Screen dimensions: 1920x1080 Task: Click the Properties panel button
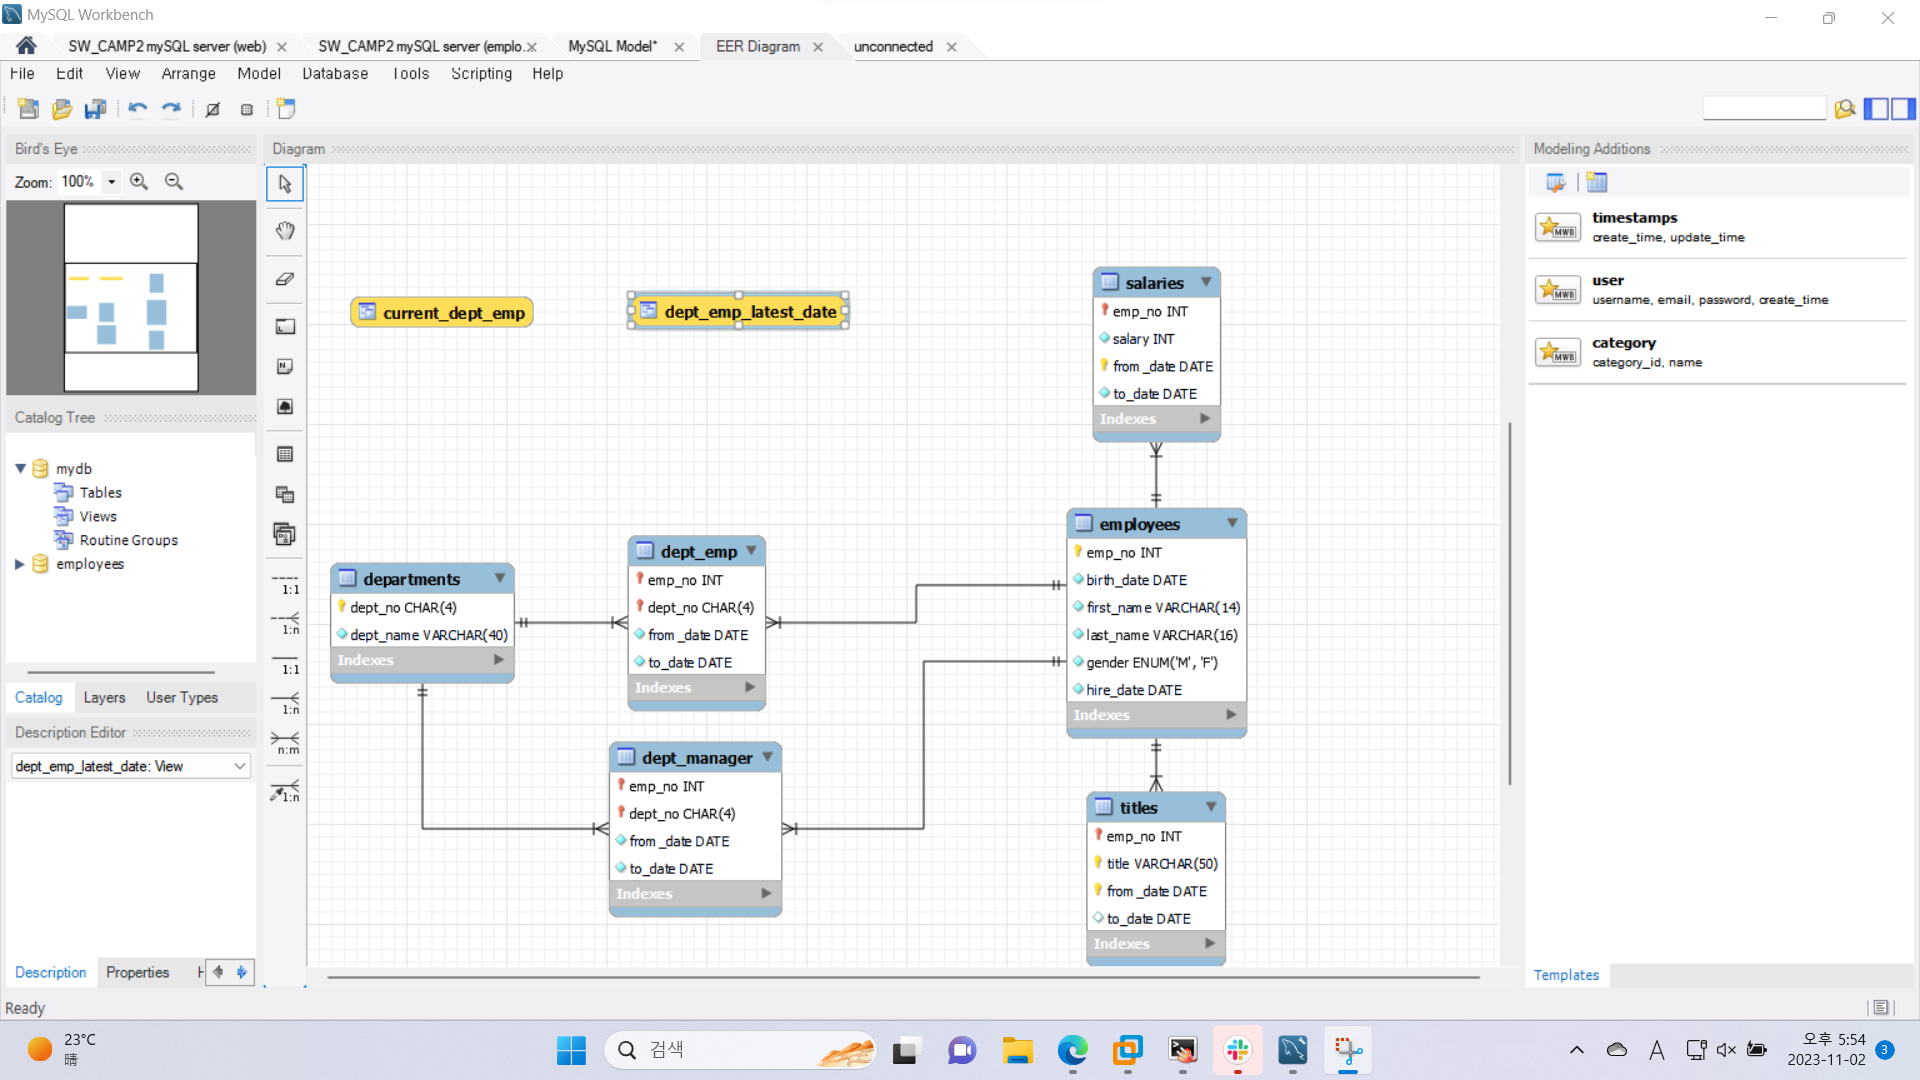coord(137,972)
